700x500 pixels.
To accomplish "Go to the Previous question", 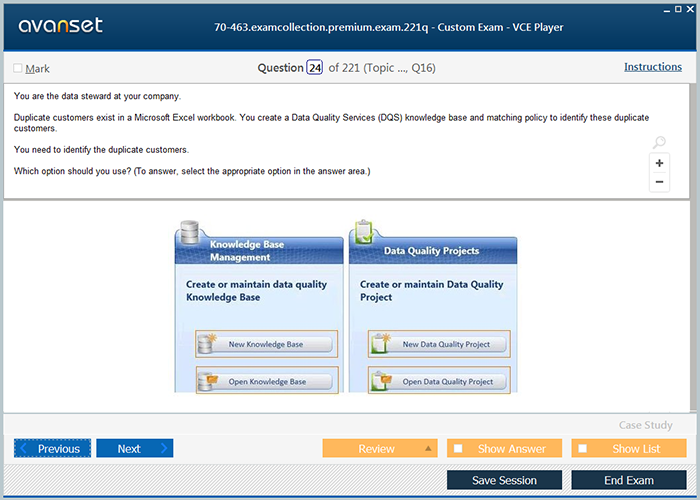I will [52, 448].
